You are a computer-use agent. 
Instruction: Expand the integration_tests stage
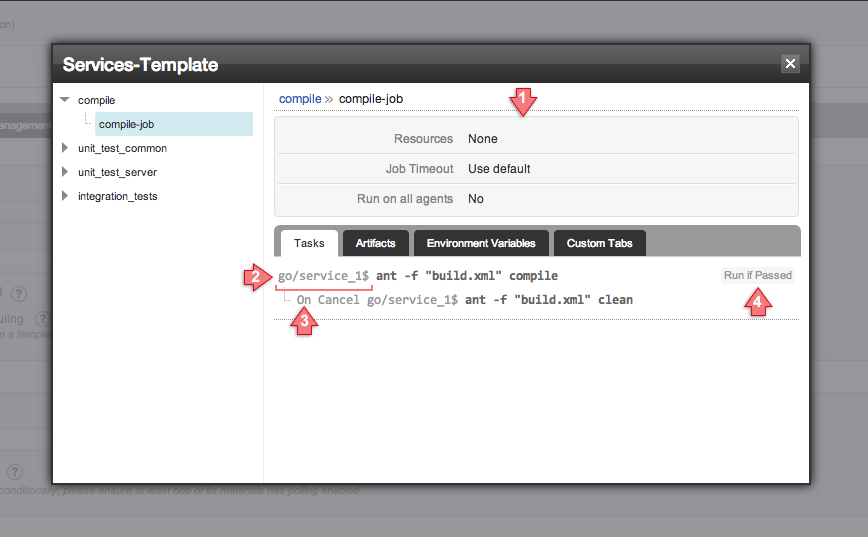click(65, 196)
